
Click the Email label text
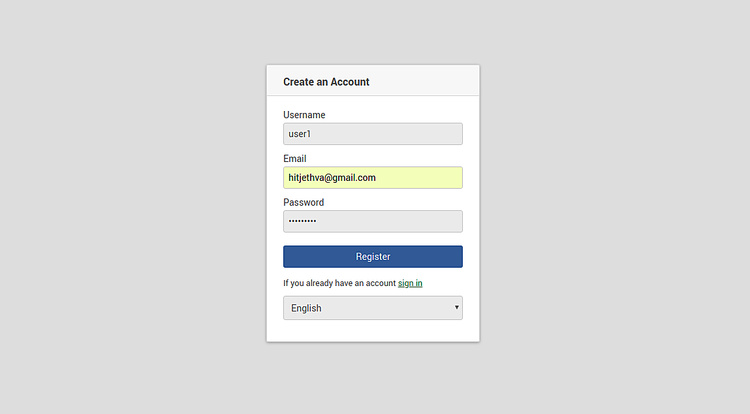(295, 159)
